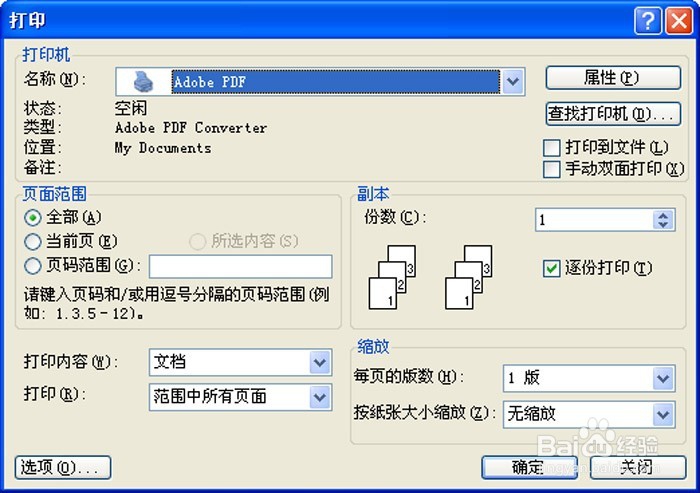Image resolution: width=700 pixels, height=493 pixels.
Task: Click the 空闲 status text
Action: pos(130,108)
